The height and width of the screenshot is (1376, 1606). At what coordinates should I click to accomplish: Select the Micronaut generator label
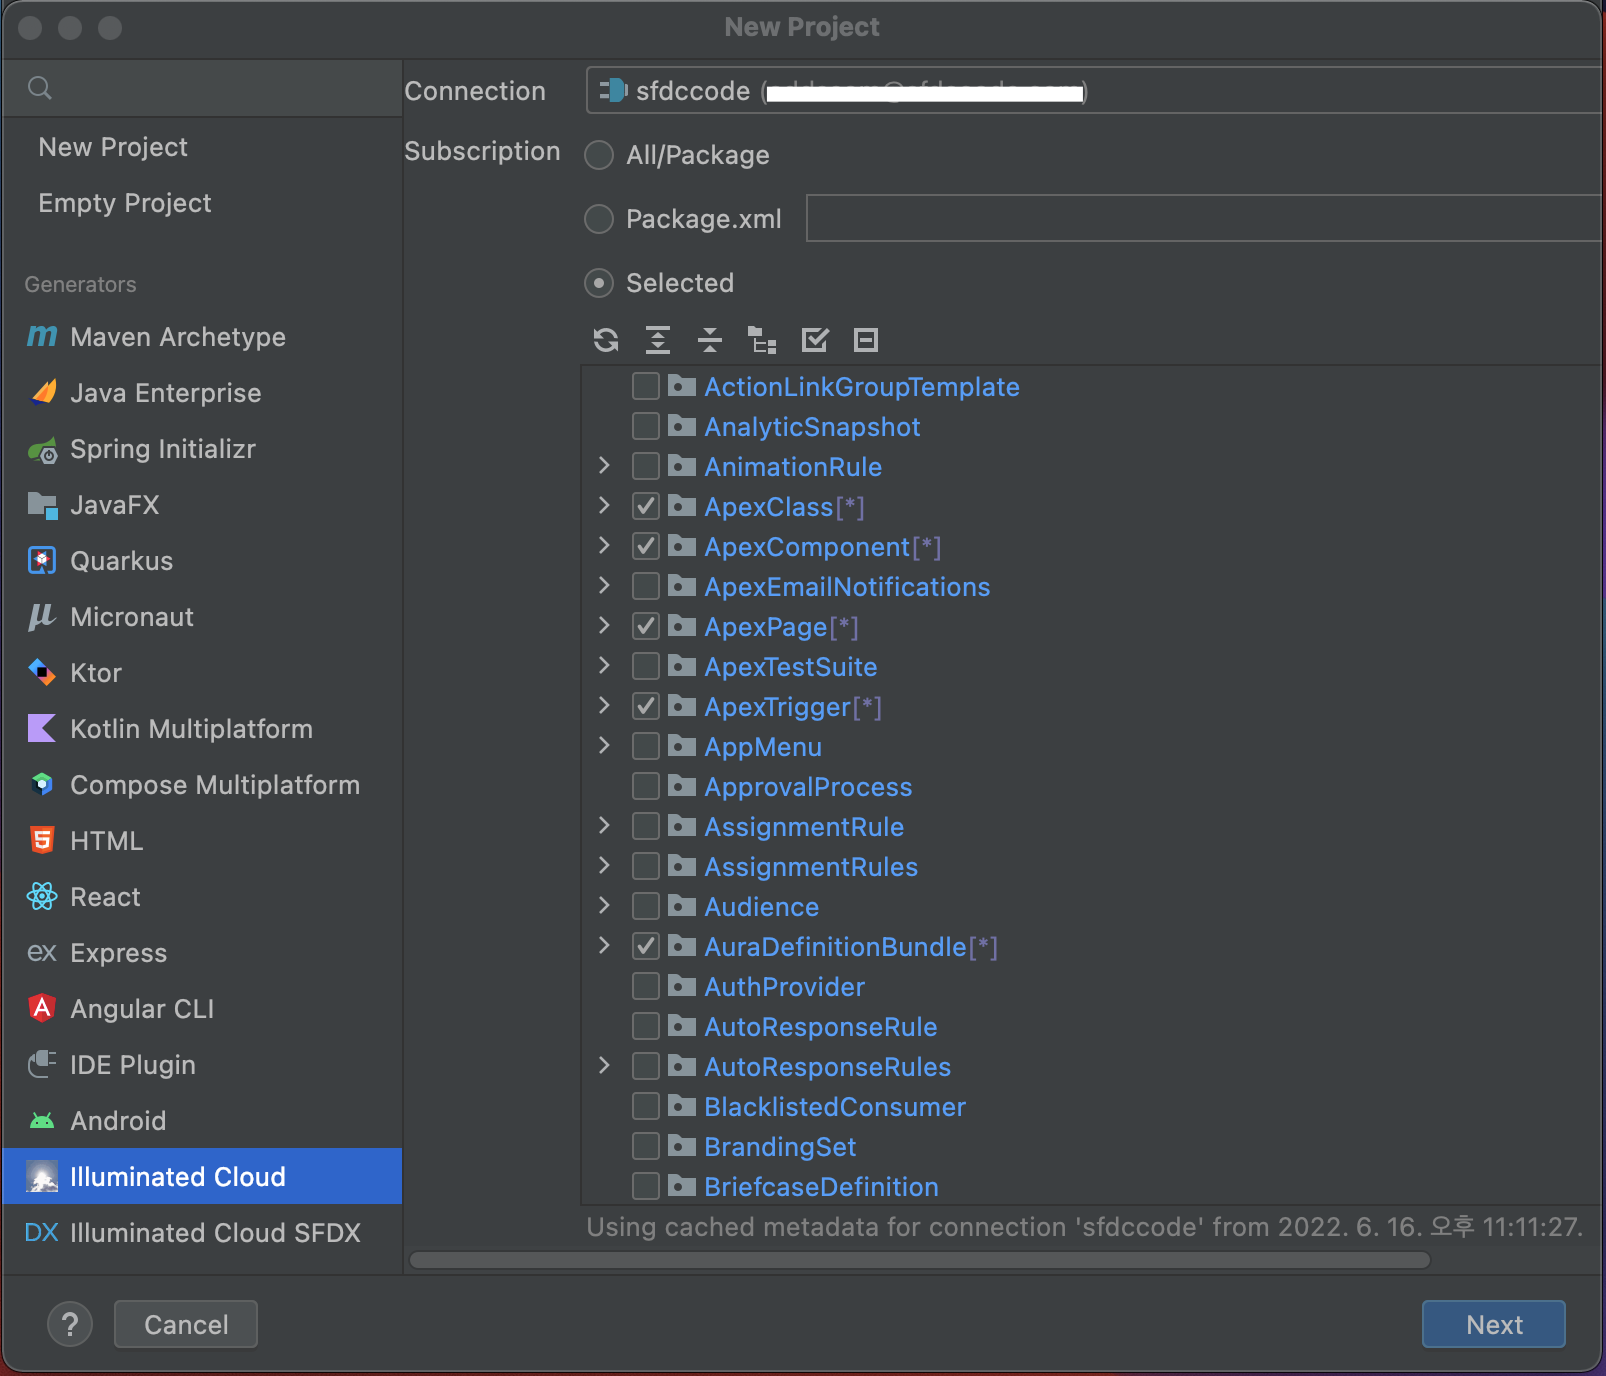click(x=132, y=617)
